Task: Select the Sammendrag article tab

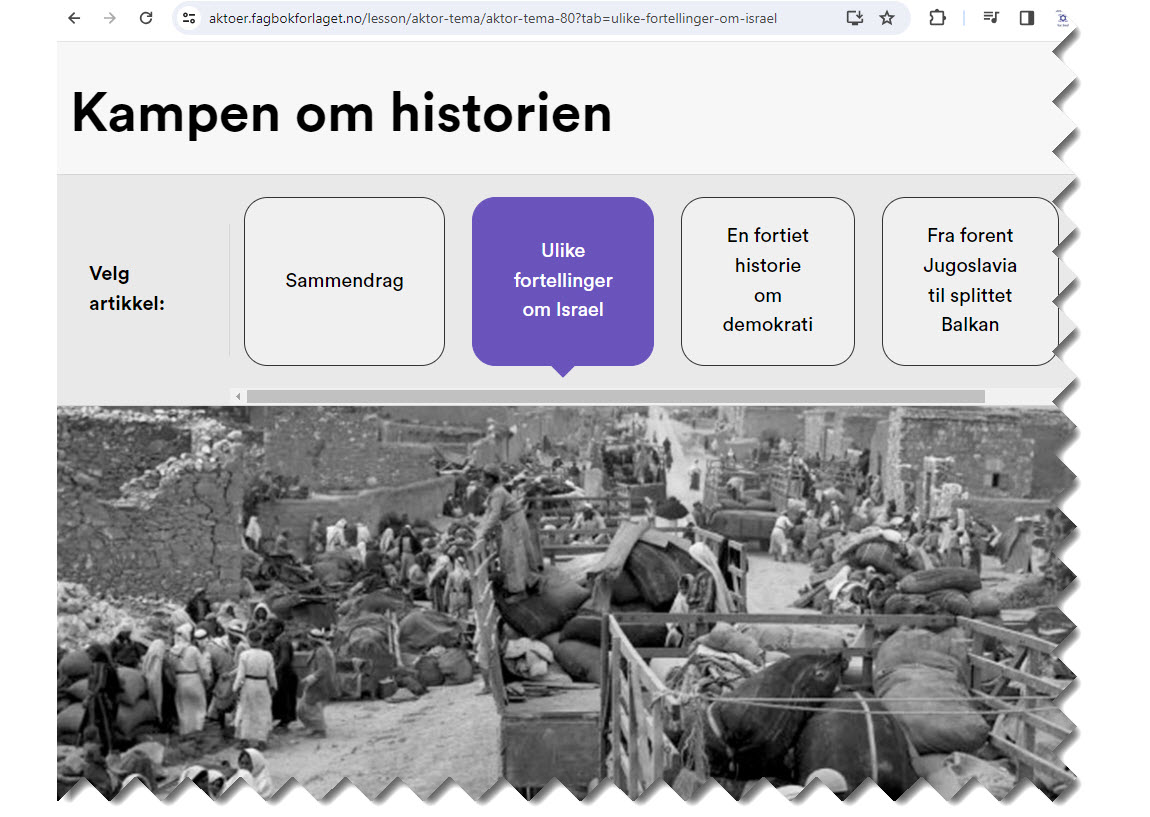Action: (x=344, y=281)
